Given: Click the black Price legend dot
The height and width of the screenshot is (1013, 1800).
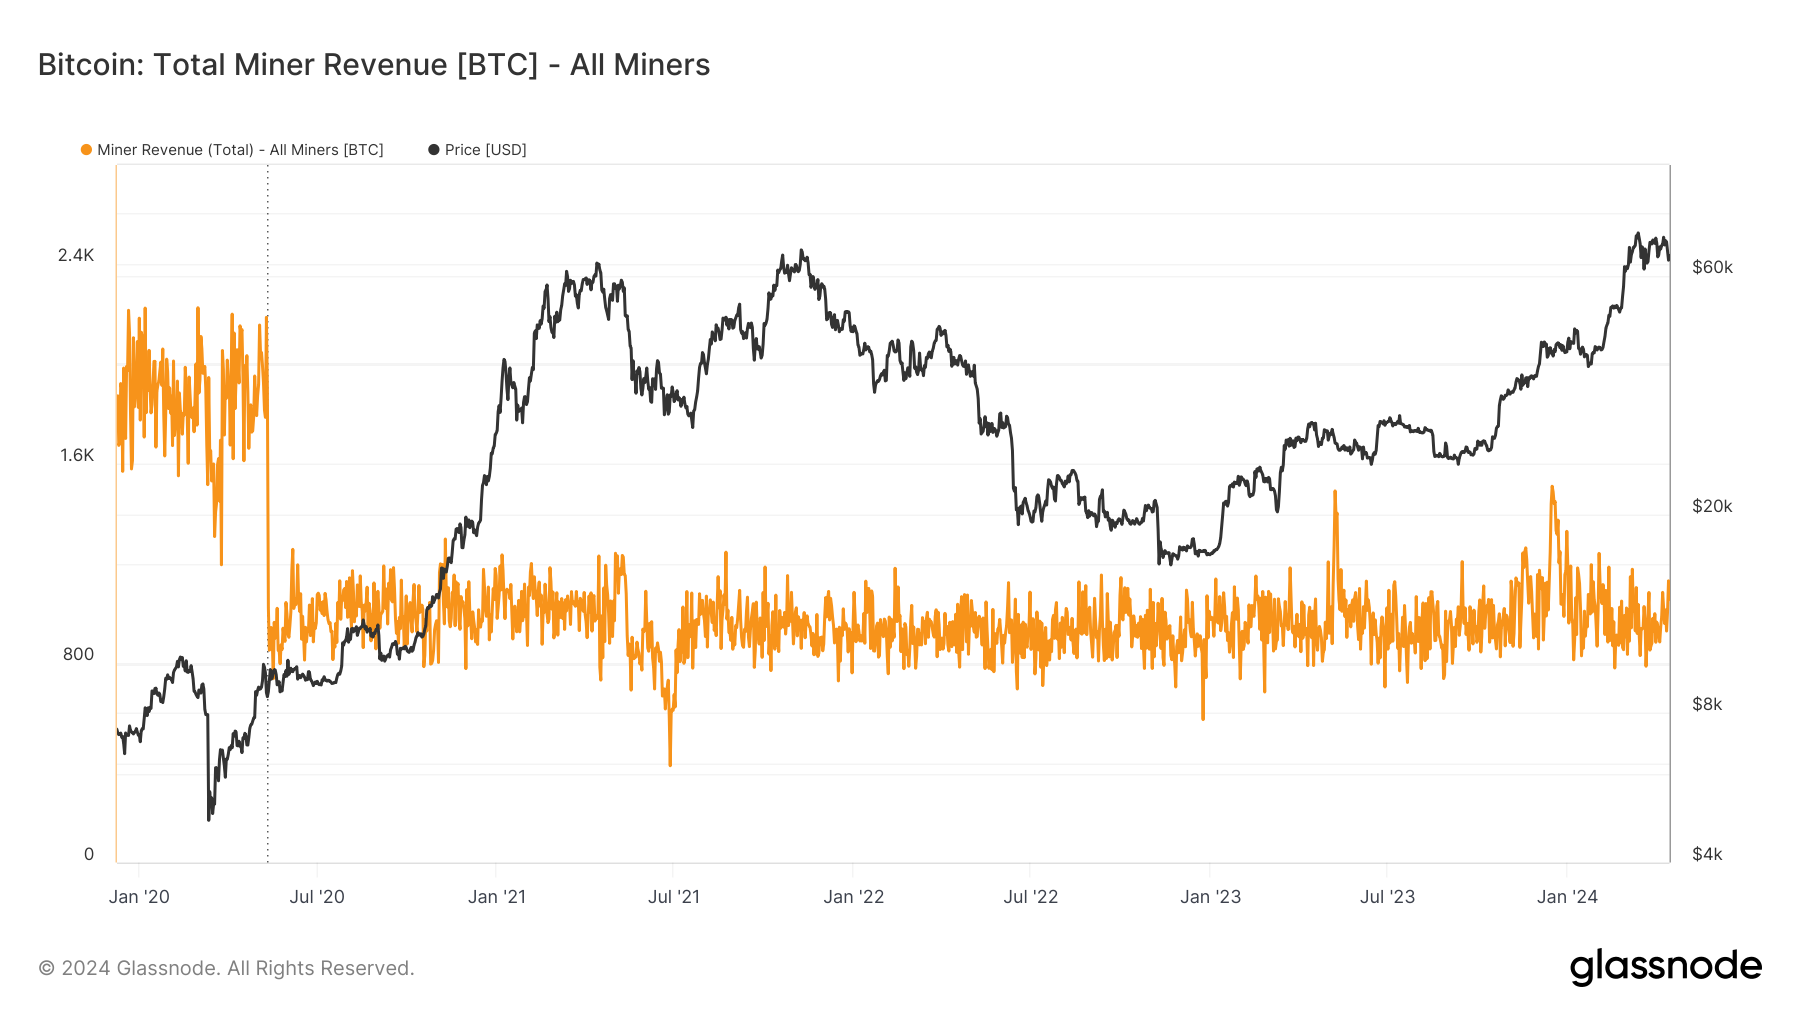Looking at the screenshot, I should tap(433, 150).
